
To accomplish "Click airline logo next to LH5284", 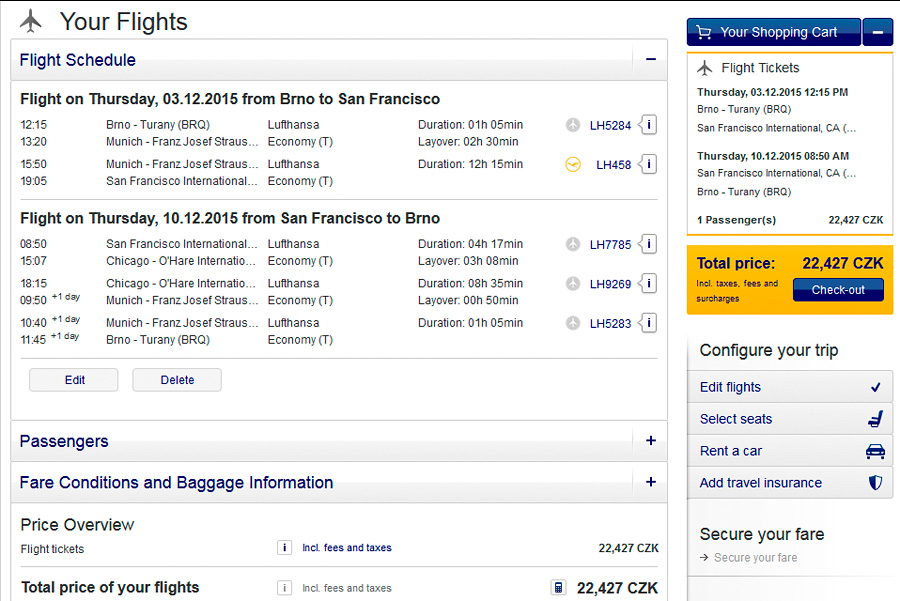I will 573,125.
